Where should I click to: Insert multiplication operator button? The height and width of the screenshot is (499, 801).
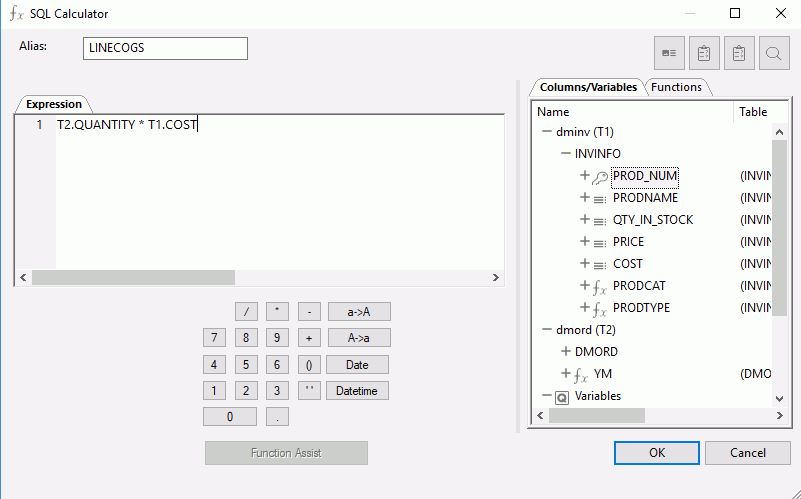(277, 312)
